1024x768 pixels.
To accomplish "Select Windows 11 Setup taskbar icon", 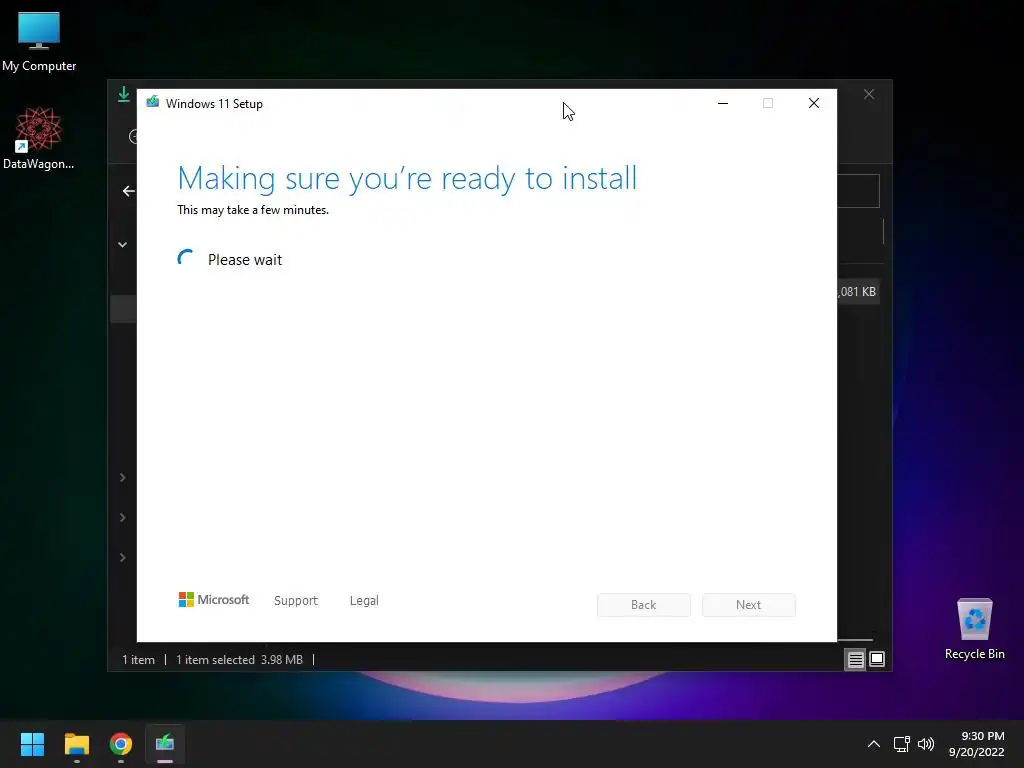I will [165, 744].
